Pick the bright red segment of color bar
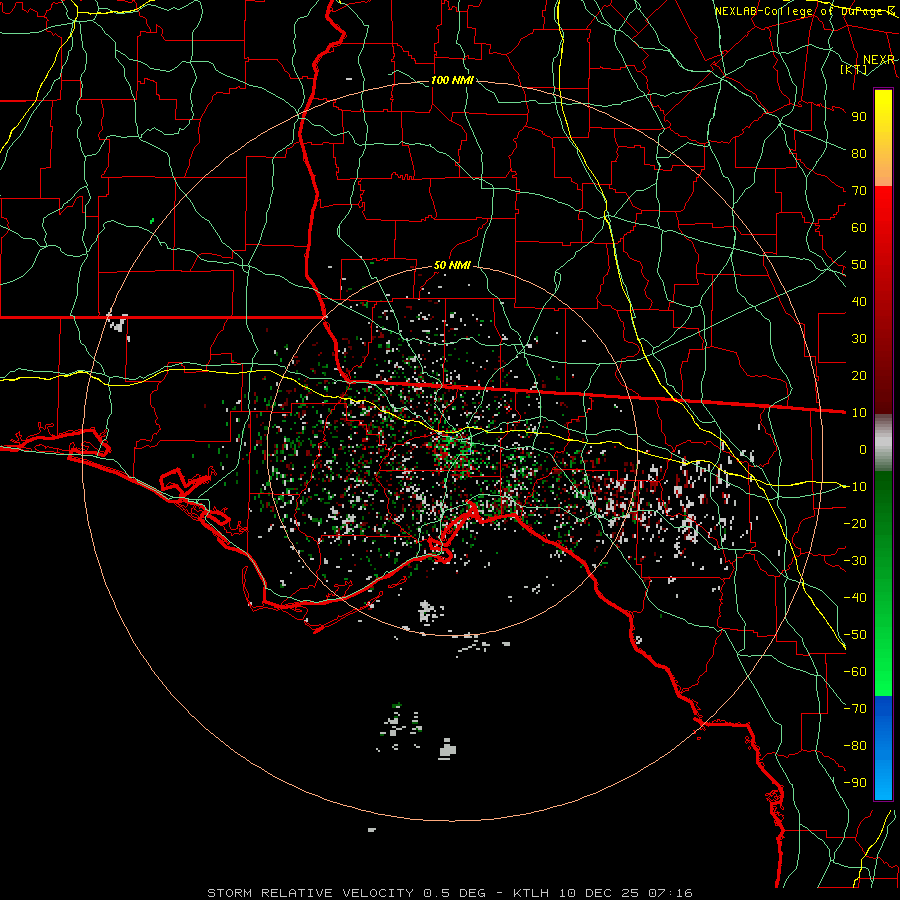This screenshot has height=900, width=900. (883, 210)
